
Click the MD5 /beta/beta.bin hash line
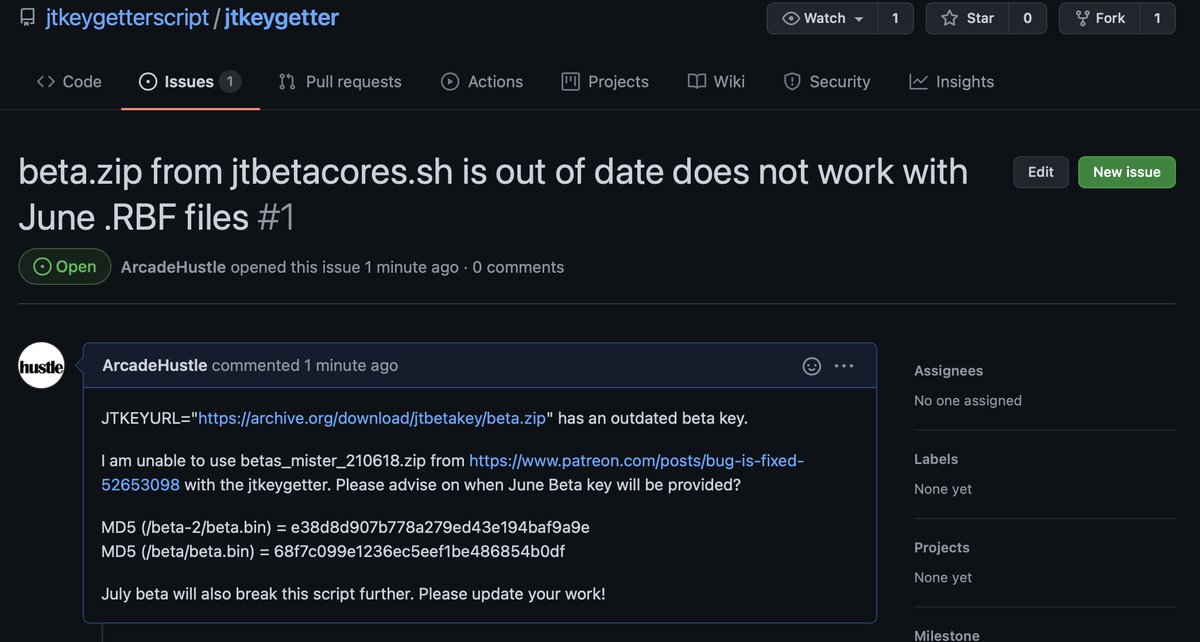click(335, 551)
